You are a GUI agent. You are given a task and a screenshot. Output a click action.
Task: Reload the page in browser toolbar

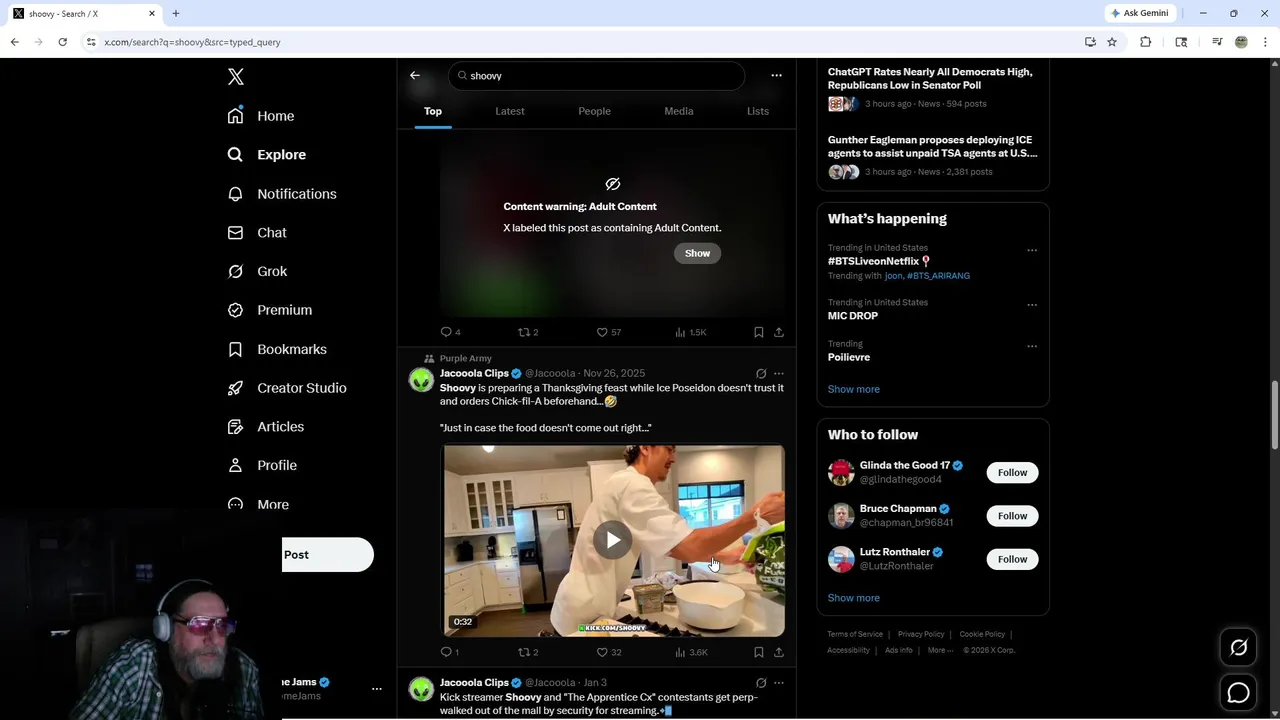coord(62,42)
